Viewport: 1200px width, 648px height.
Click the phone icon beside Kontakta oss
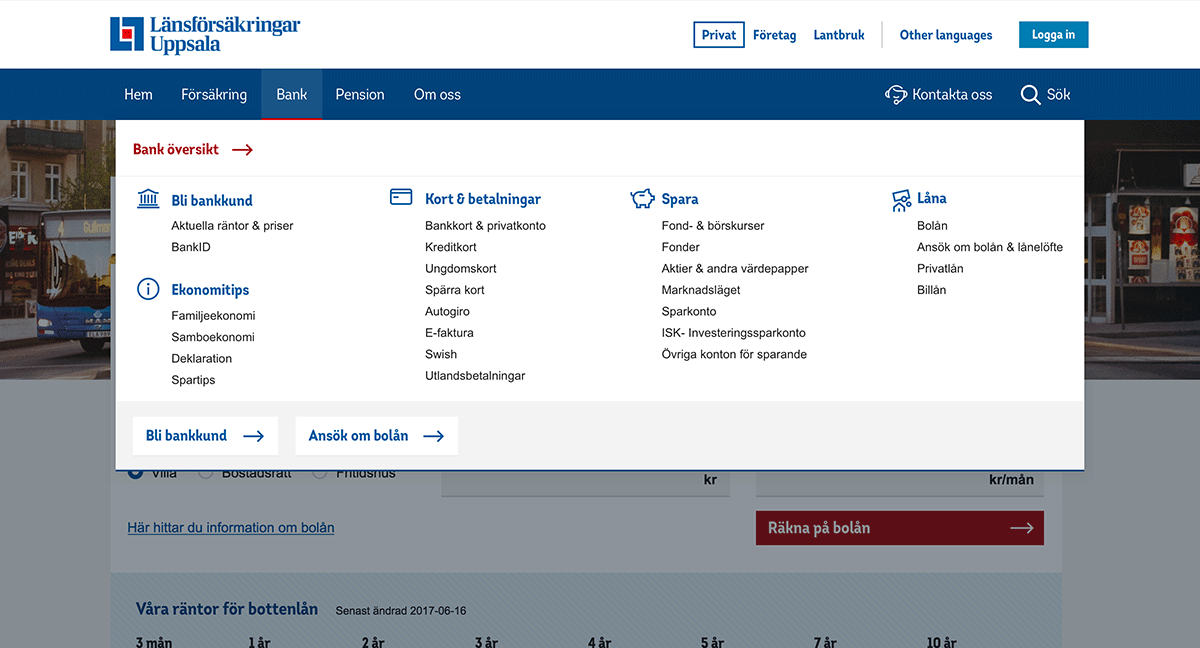[x=893, y=94]
